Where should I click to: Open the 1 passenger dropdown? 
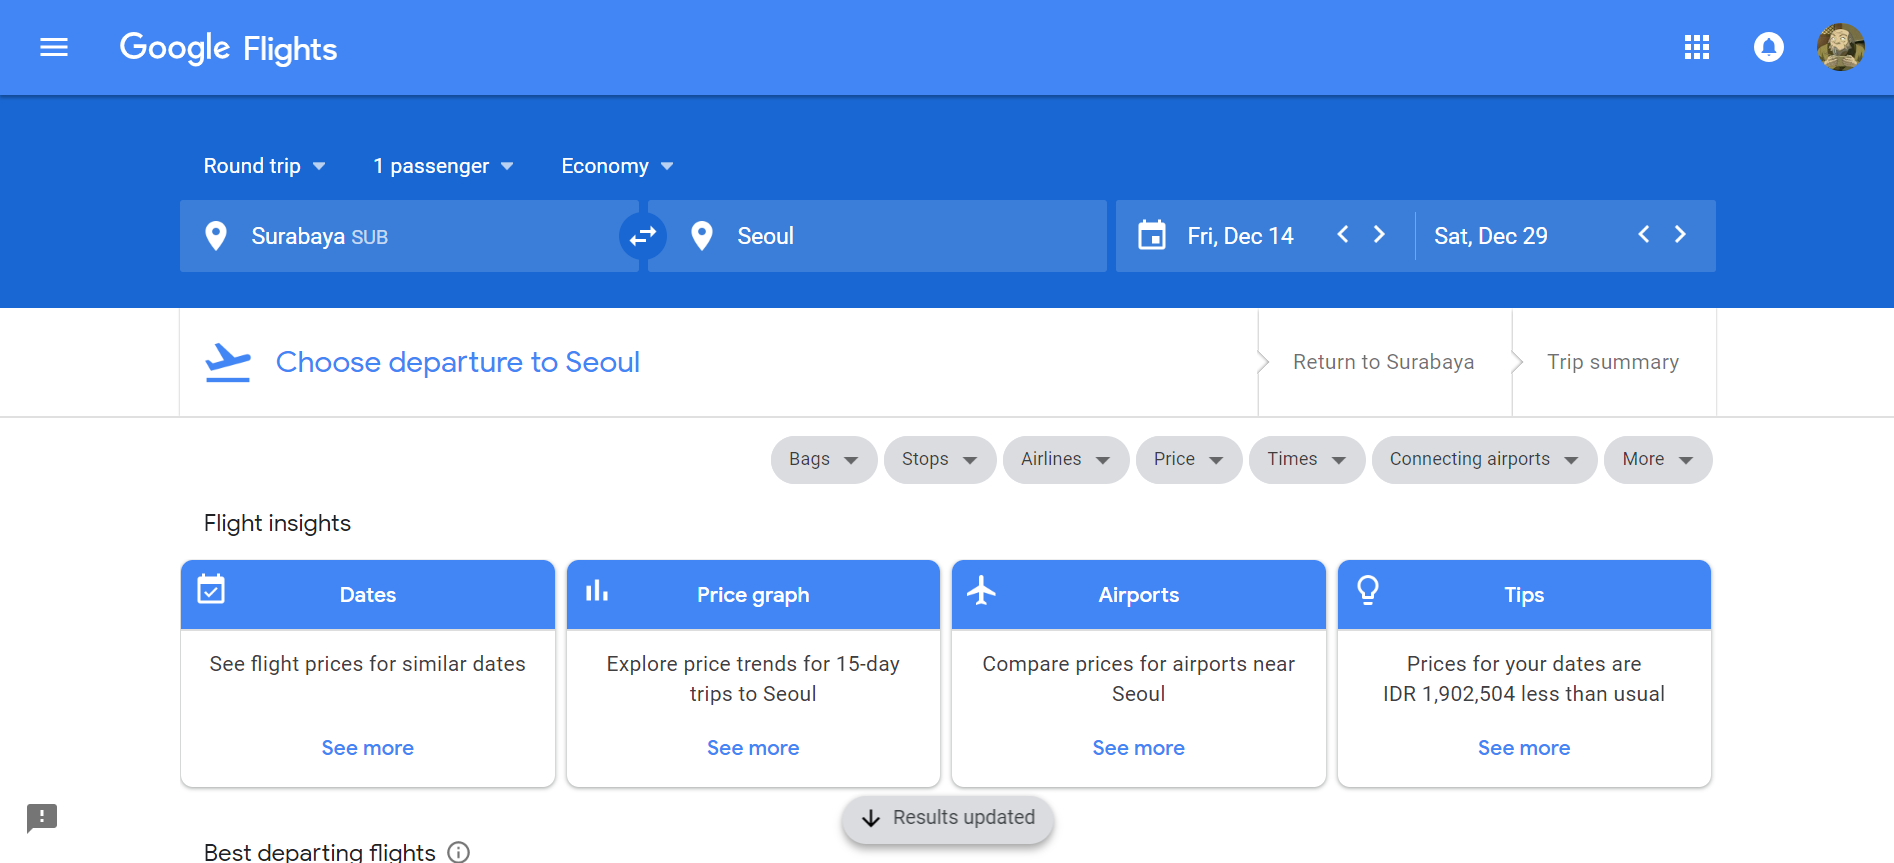tap(443, 166)
